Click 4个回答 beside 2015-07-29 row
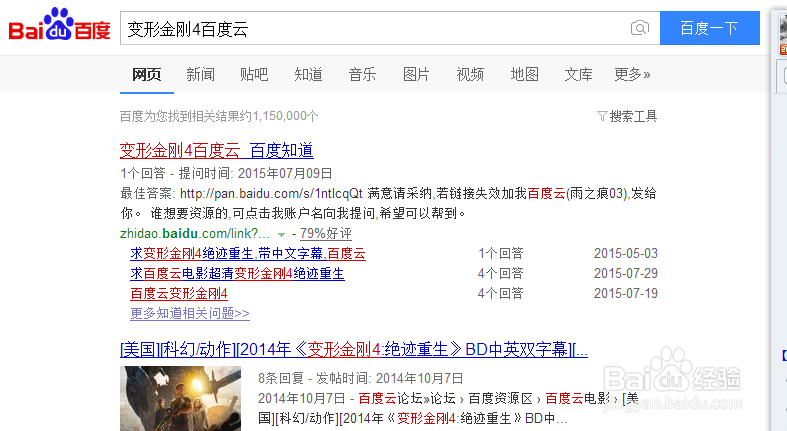787x431 pixels. 501,273
